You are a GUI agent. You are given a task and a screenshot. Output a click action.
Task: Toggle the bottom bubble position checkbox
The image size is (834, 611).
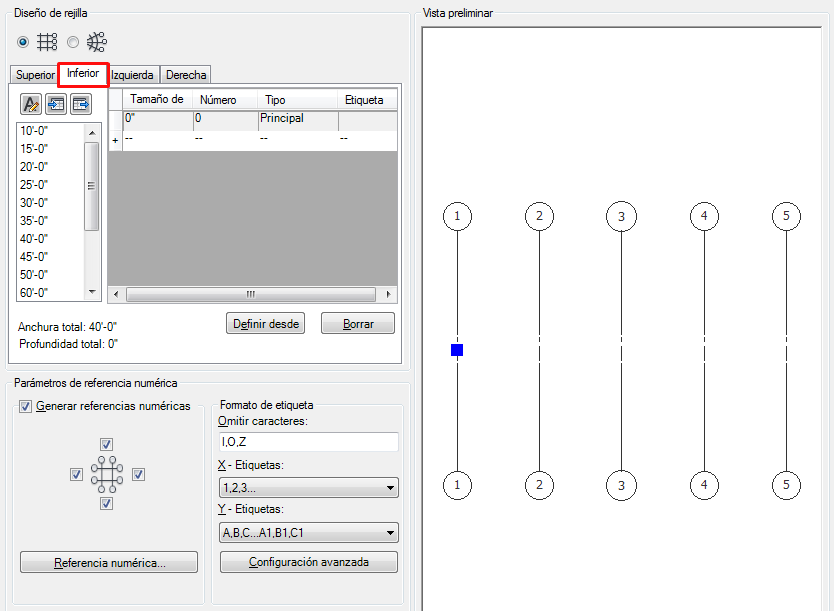point(106,504)
